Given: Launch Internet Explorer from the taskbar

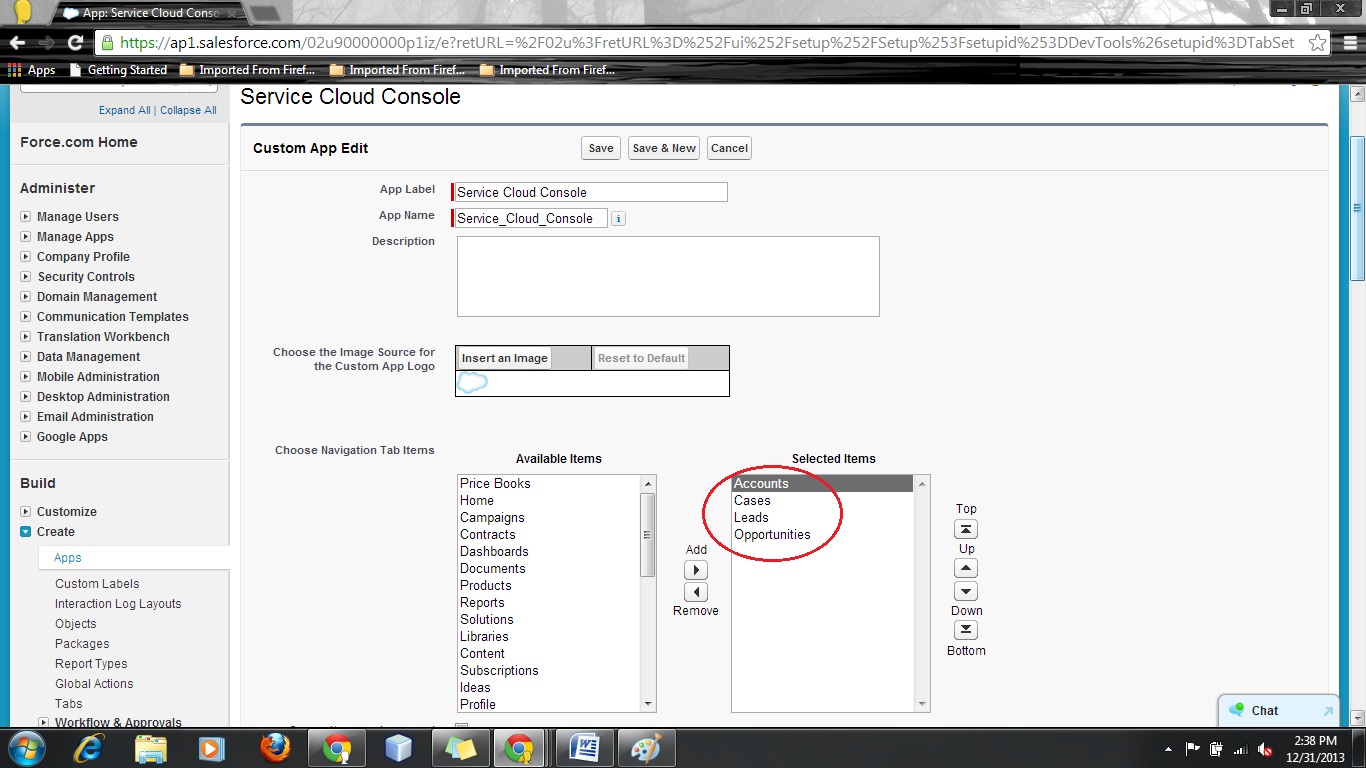Looking at the screenshot, I should pos(90,748).
